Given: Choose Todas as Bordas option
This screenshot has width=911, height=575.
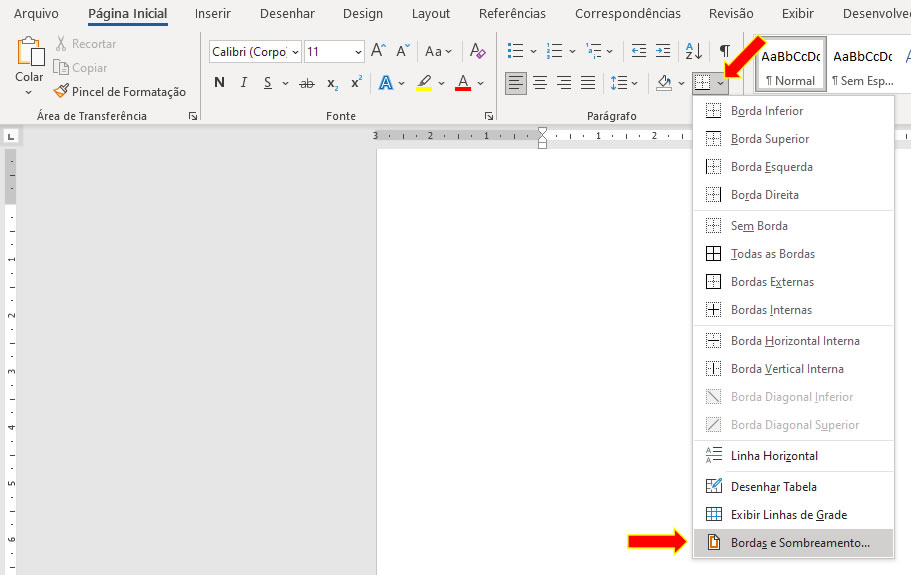Looking at the screenshot, I should (794, 254).
